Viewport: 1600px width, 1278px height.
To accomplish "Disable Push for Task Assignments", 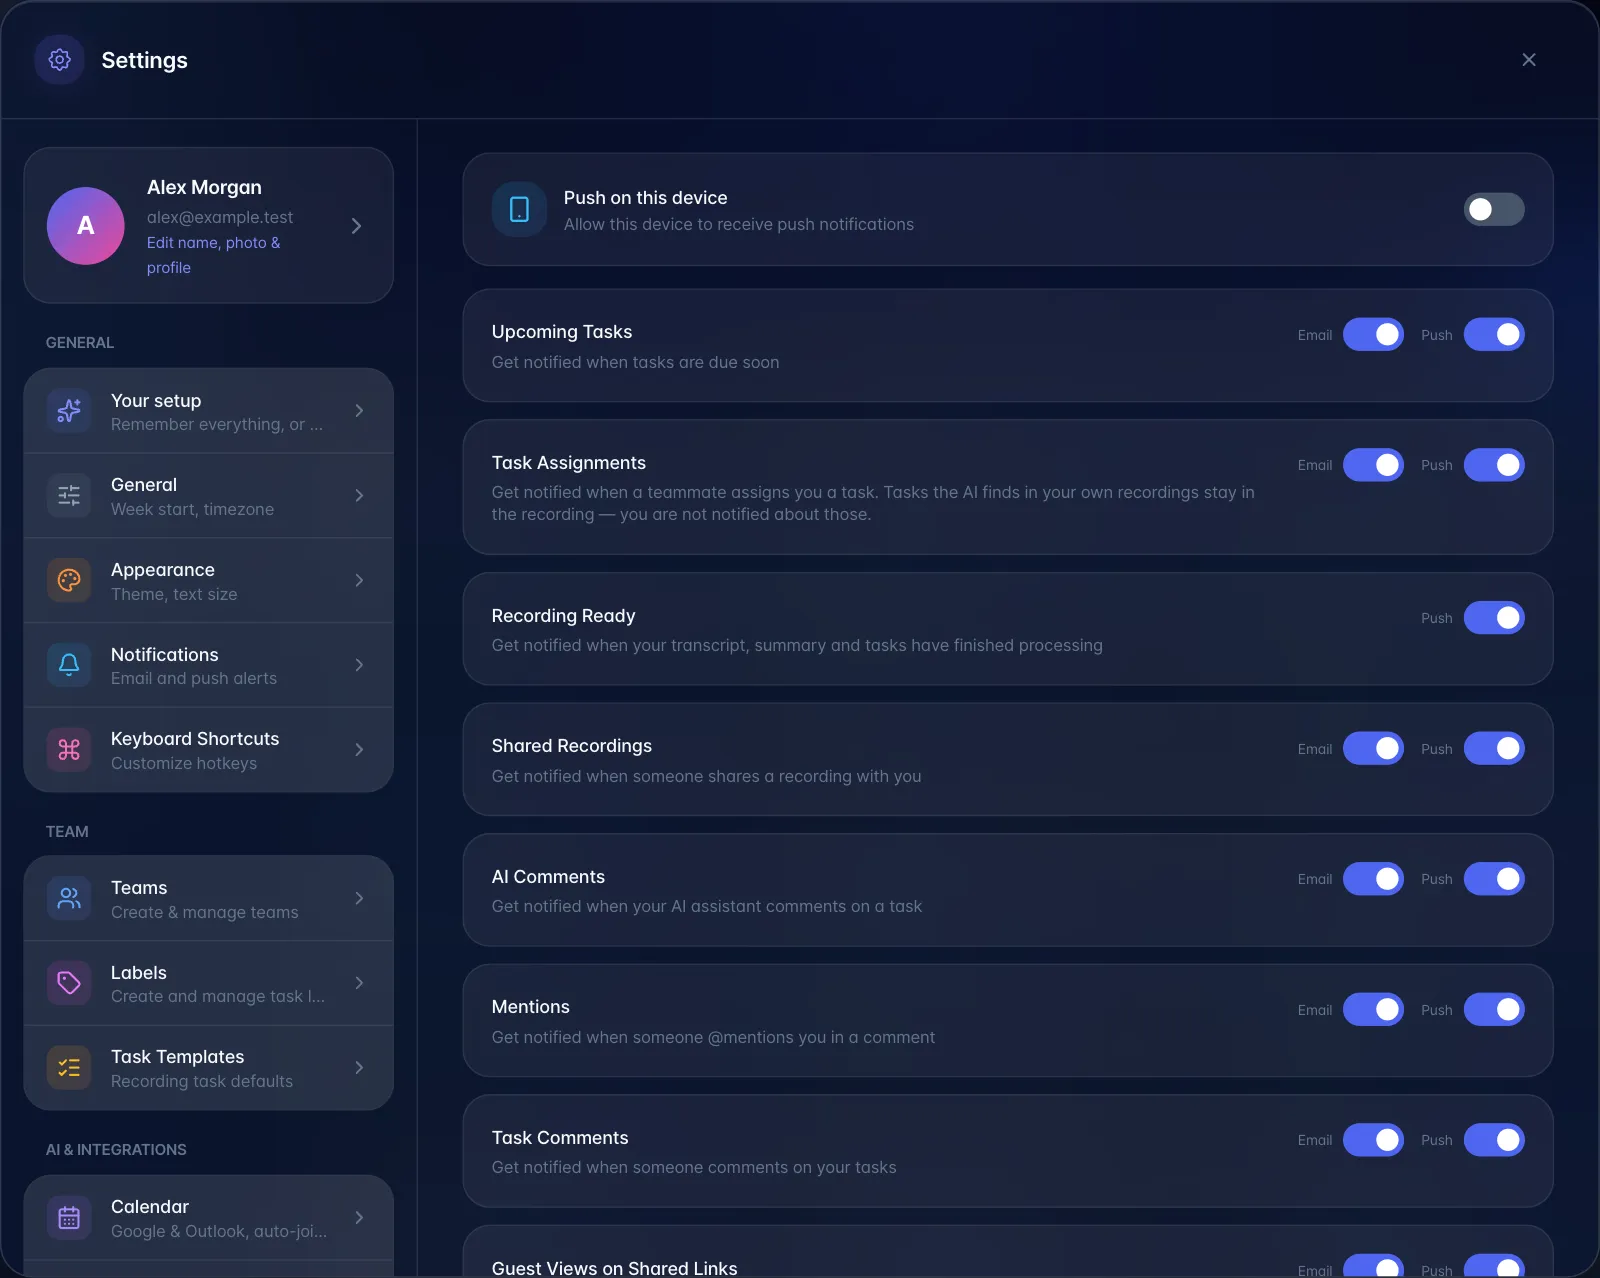I will 1494,465.
